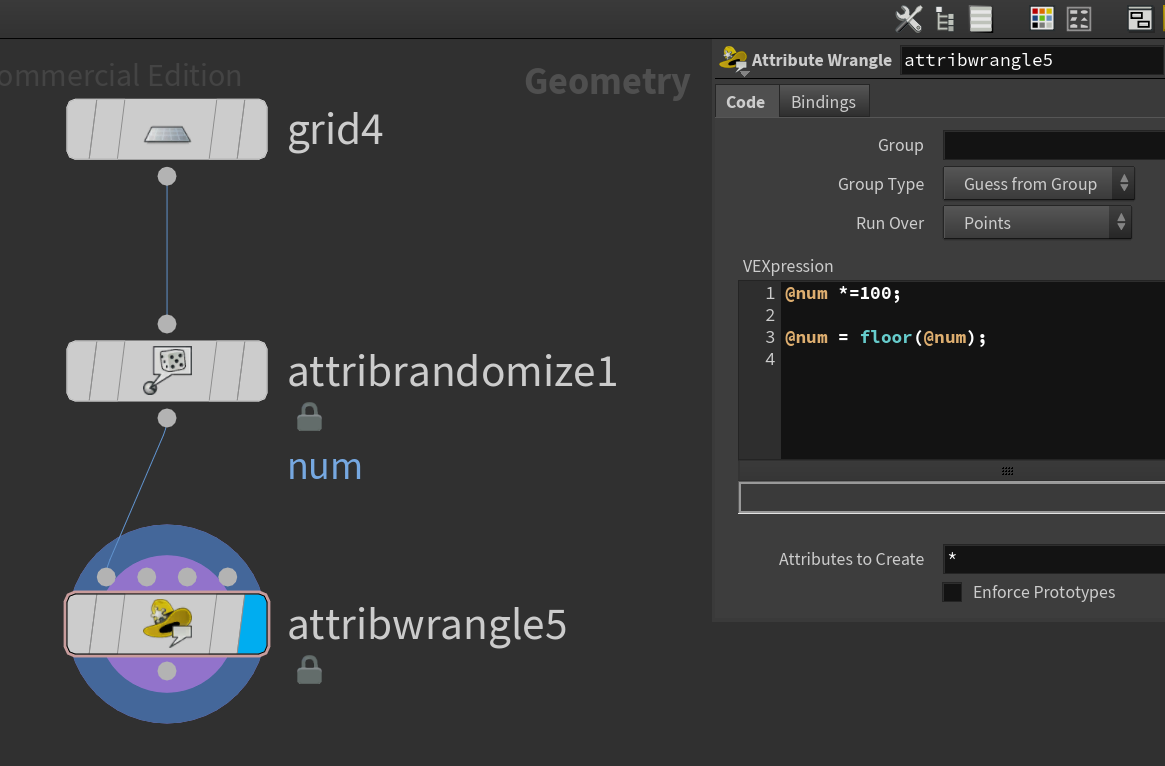This screenshot has height=766, width=1165.
Task: Click the pane layout windows icon
Action: pos(1139,19)
